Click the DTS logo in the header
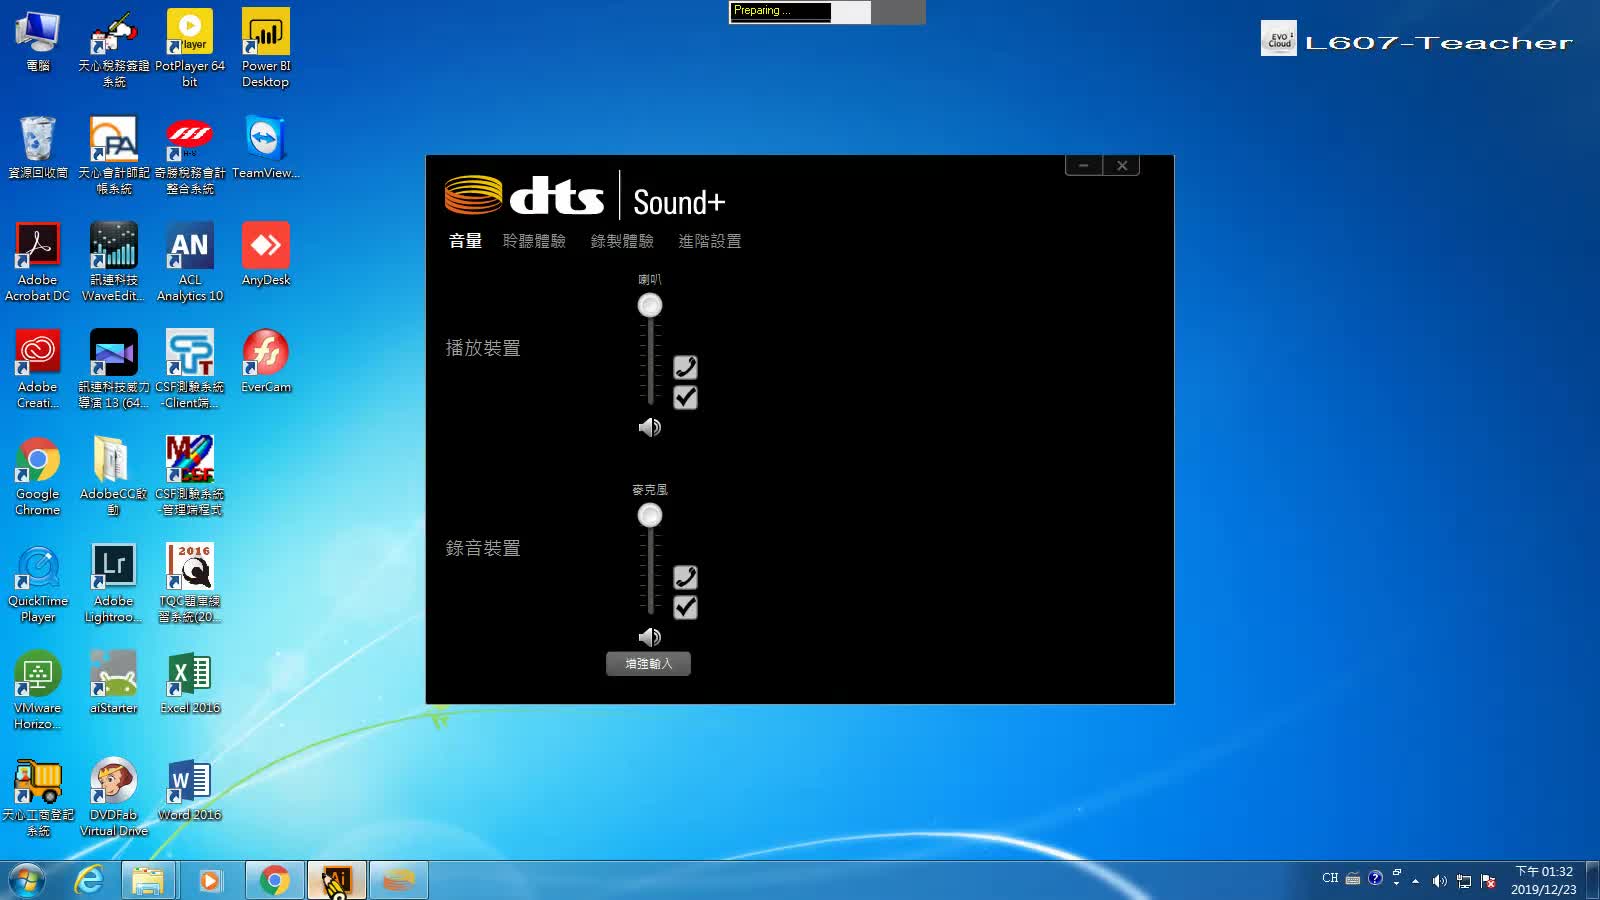 [524, 195]
